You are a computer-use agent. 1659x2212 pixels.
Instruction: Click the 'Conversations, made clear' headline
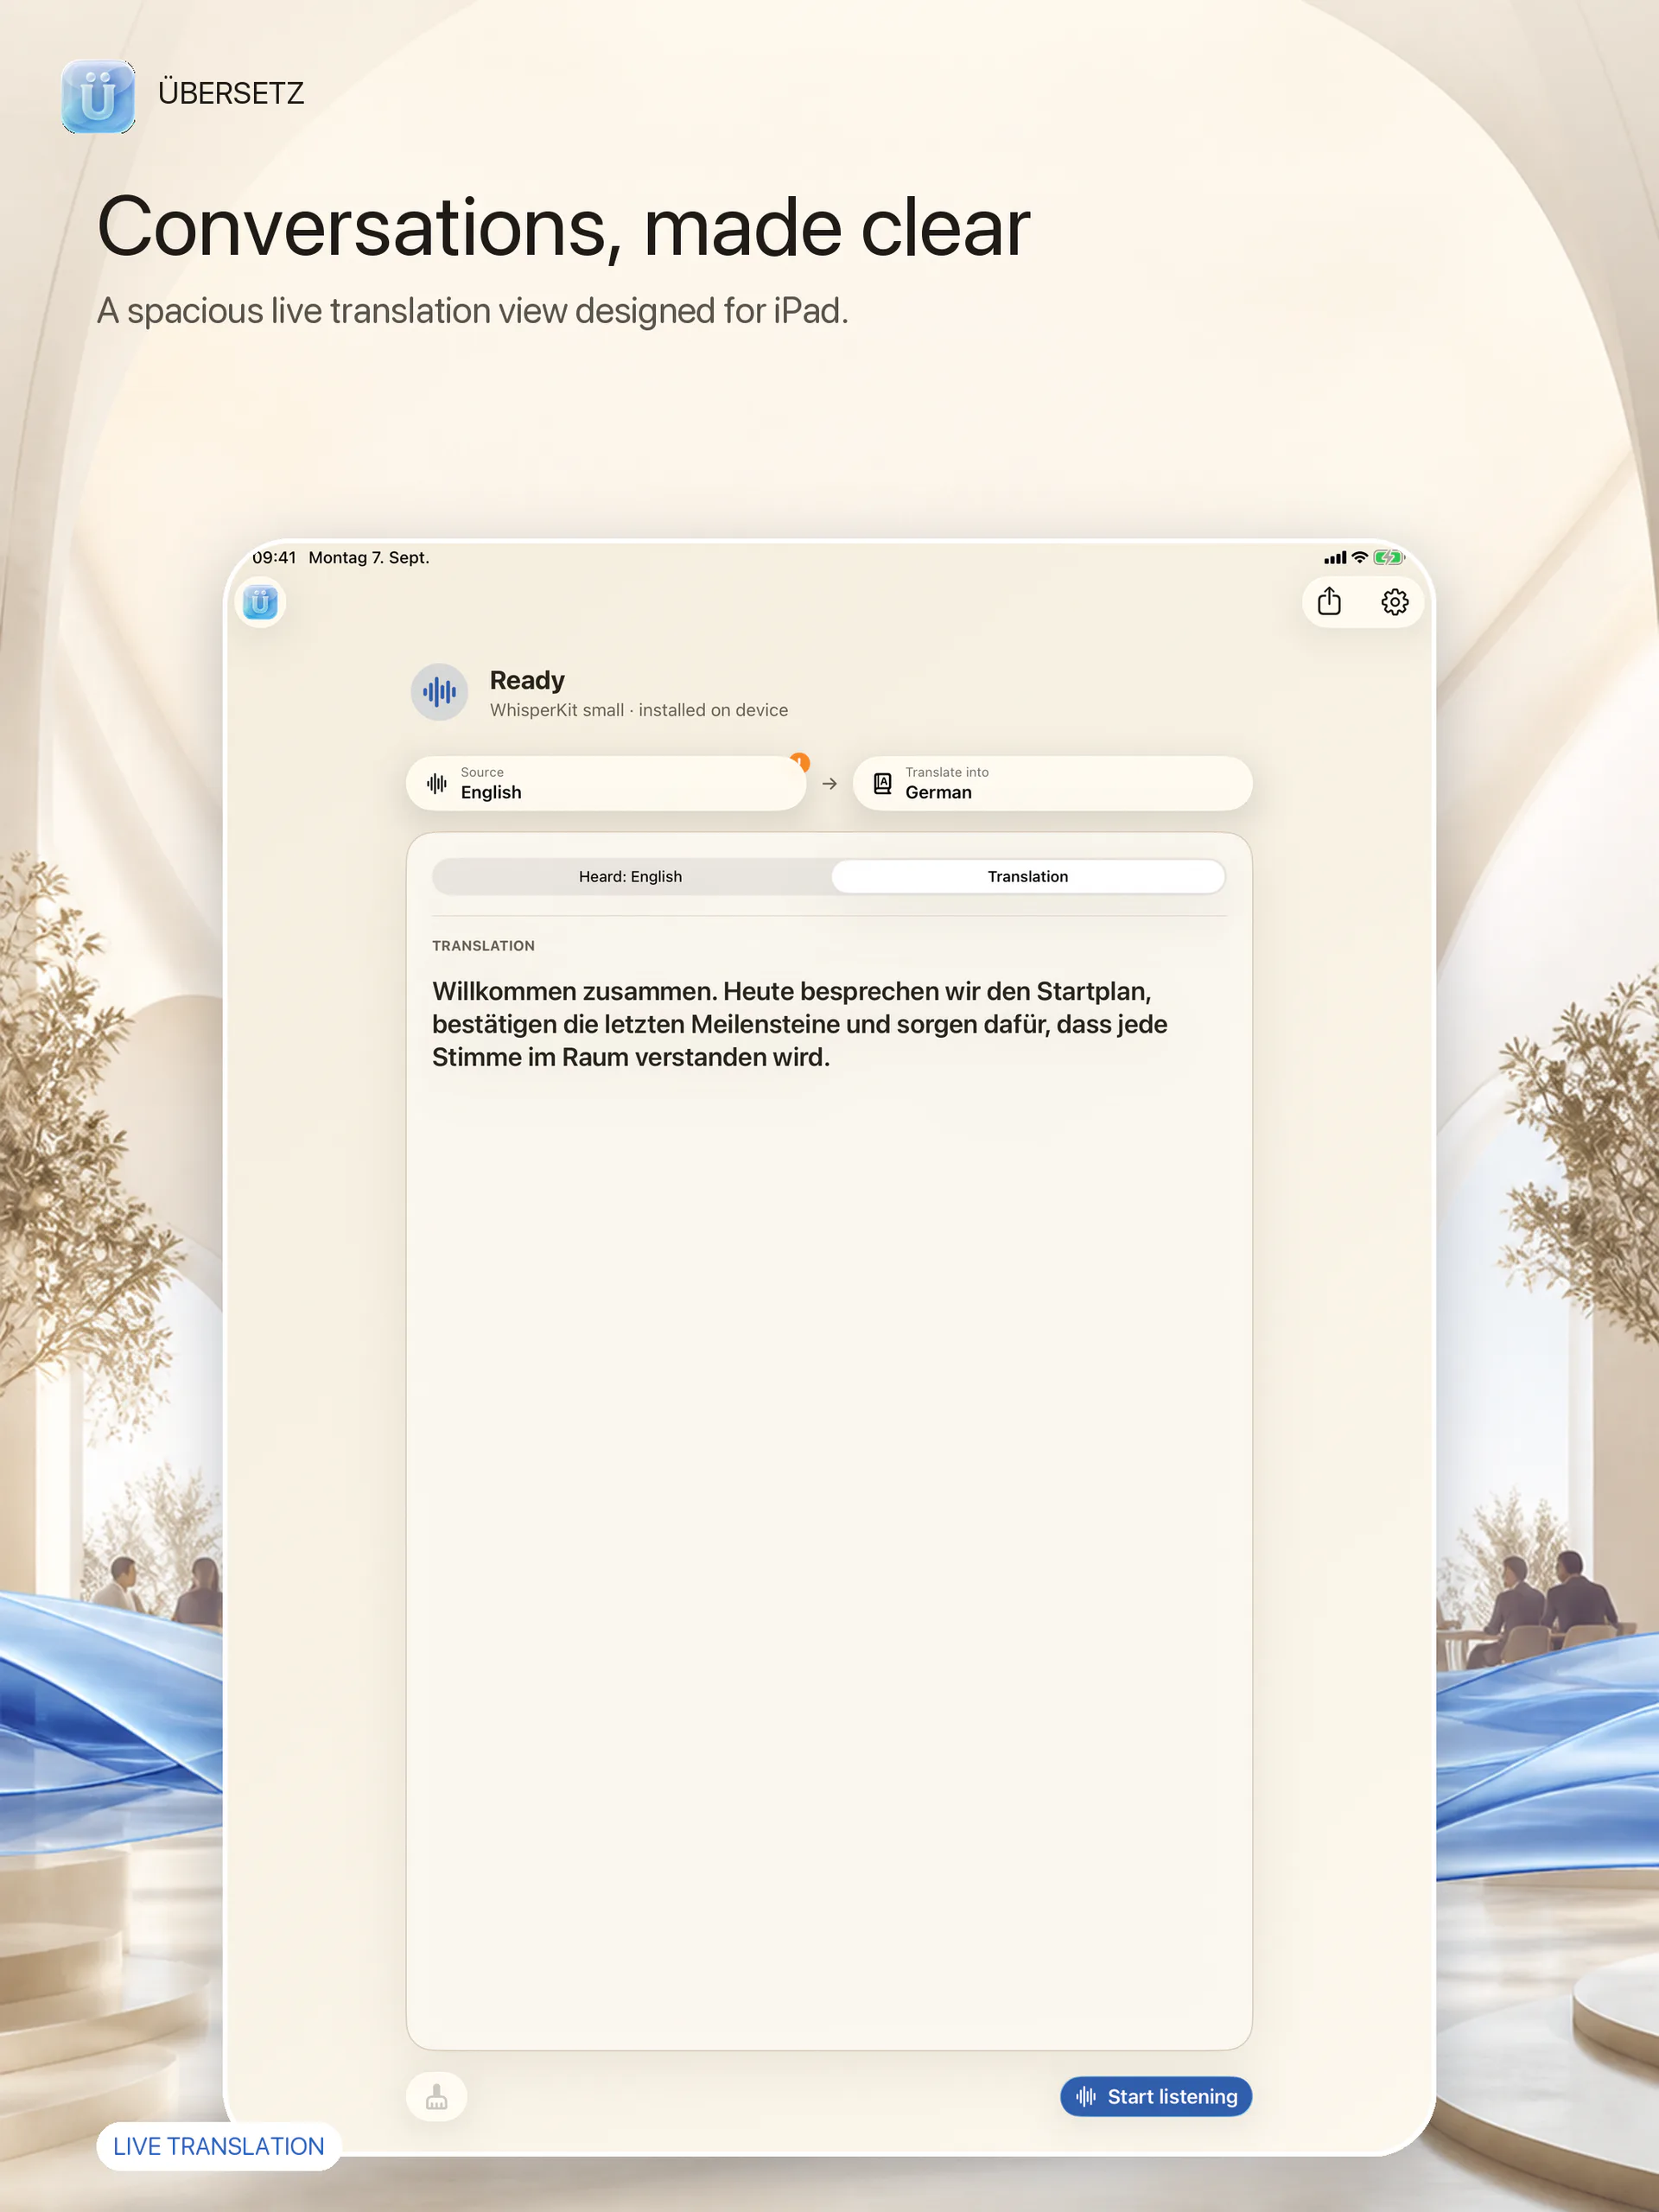click(563, 227)
